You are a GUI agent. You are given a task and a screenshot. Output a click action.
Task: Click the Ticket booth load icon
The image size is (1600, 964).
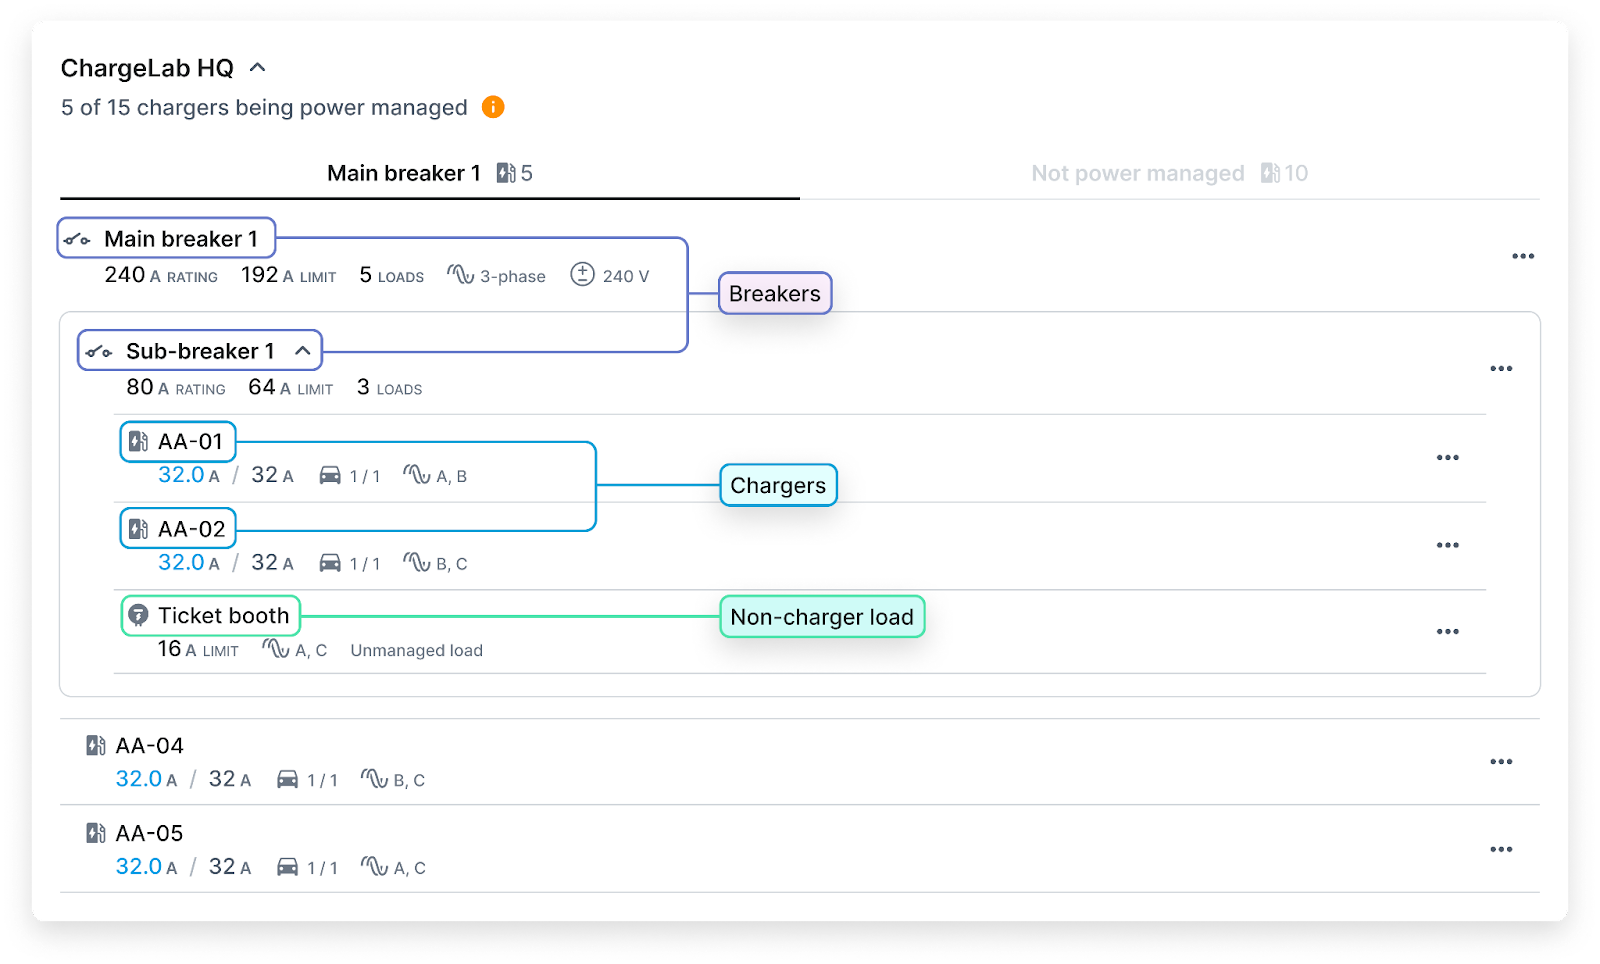[x=139, y=616]
